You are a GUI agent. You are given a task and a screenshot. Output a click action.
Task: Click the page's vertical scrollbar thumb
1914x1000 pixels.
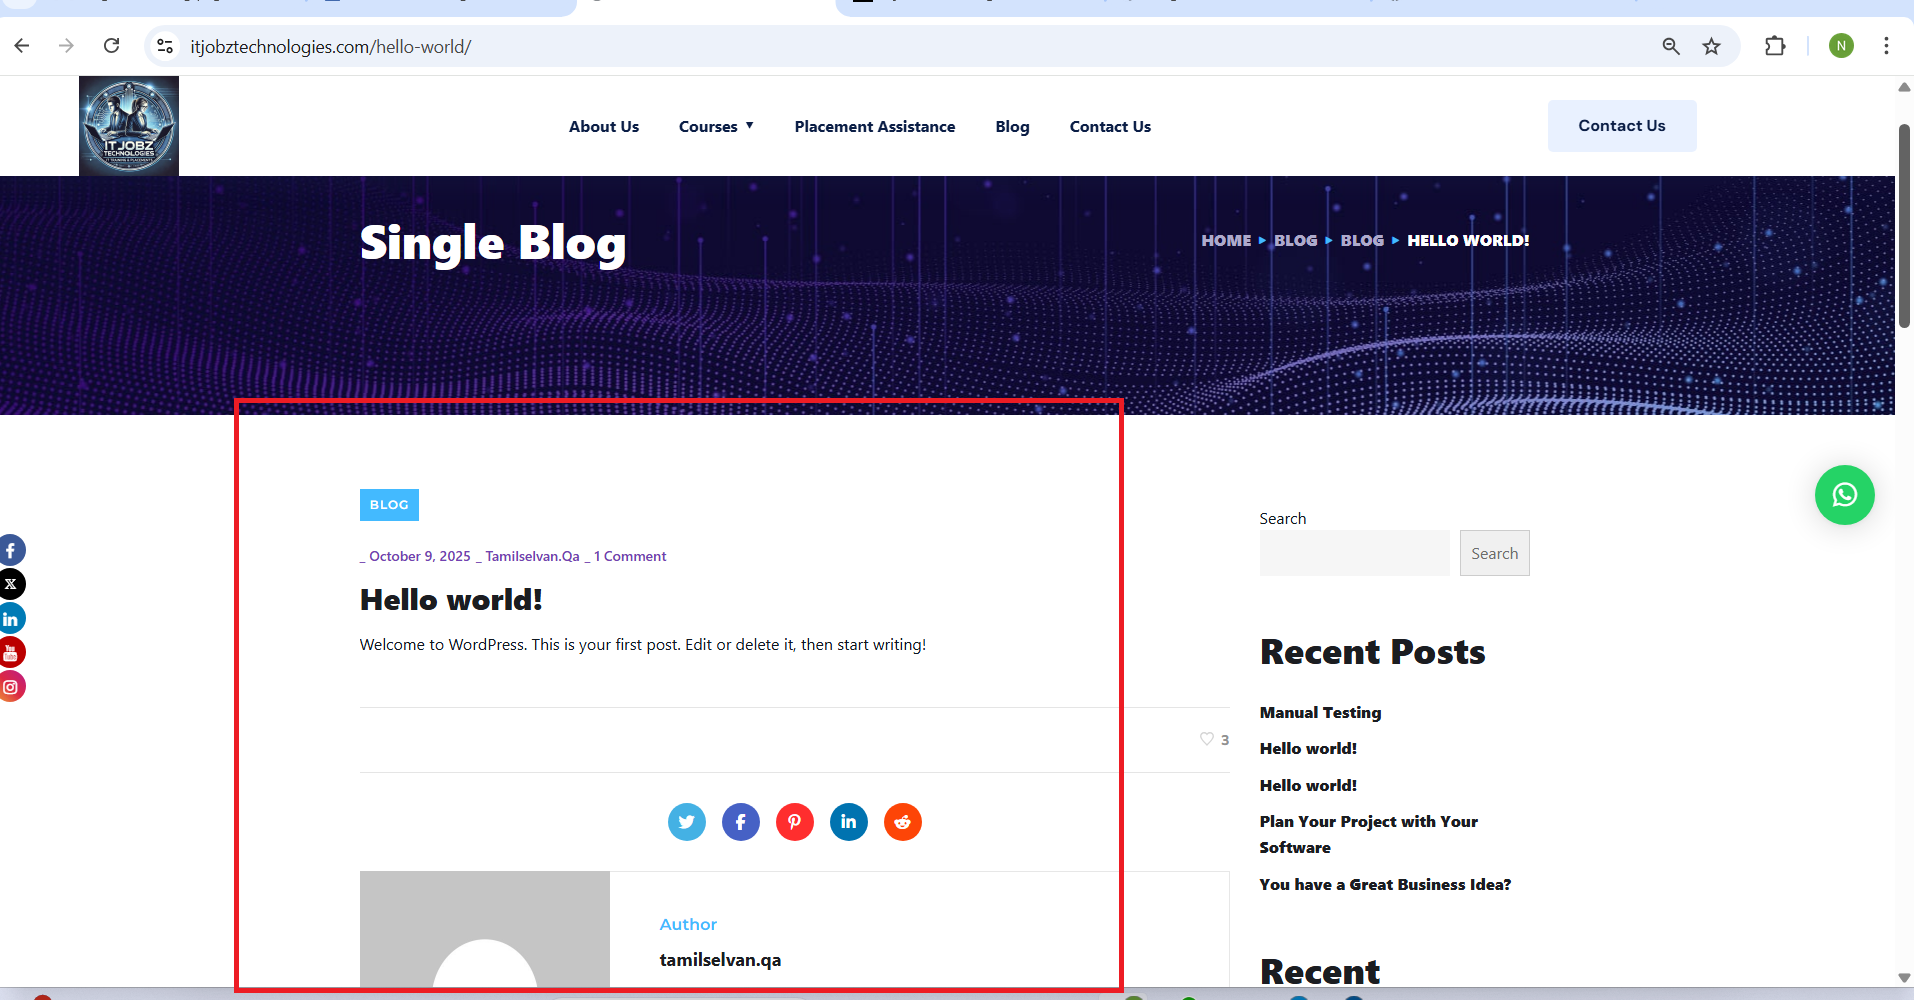point(1904,226)
